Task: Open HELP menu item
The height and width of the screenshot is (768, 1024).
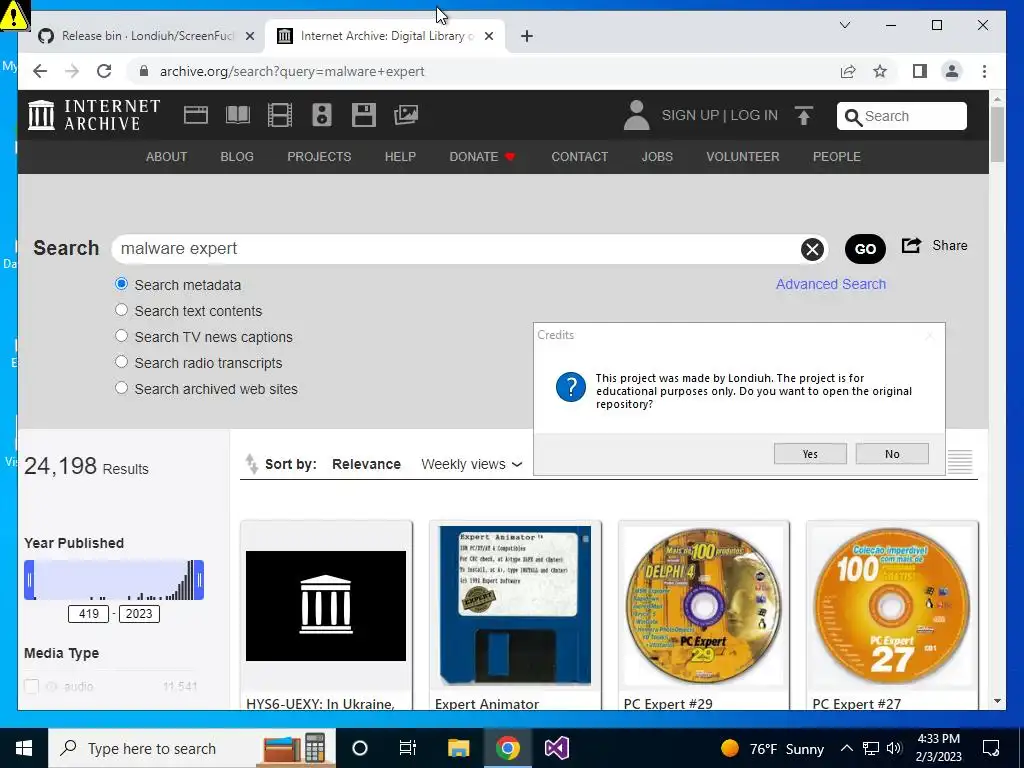Action: [x=400, y=157]
